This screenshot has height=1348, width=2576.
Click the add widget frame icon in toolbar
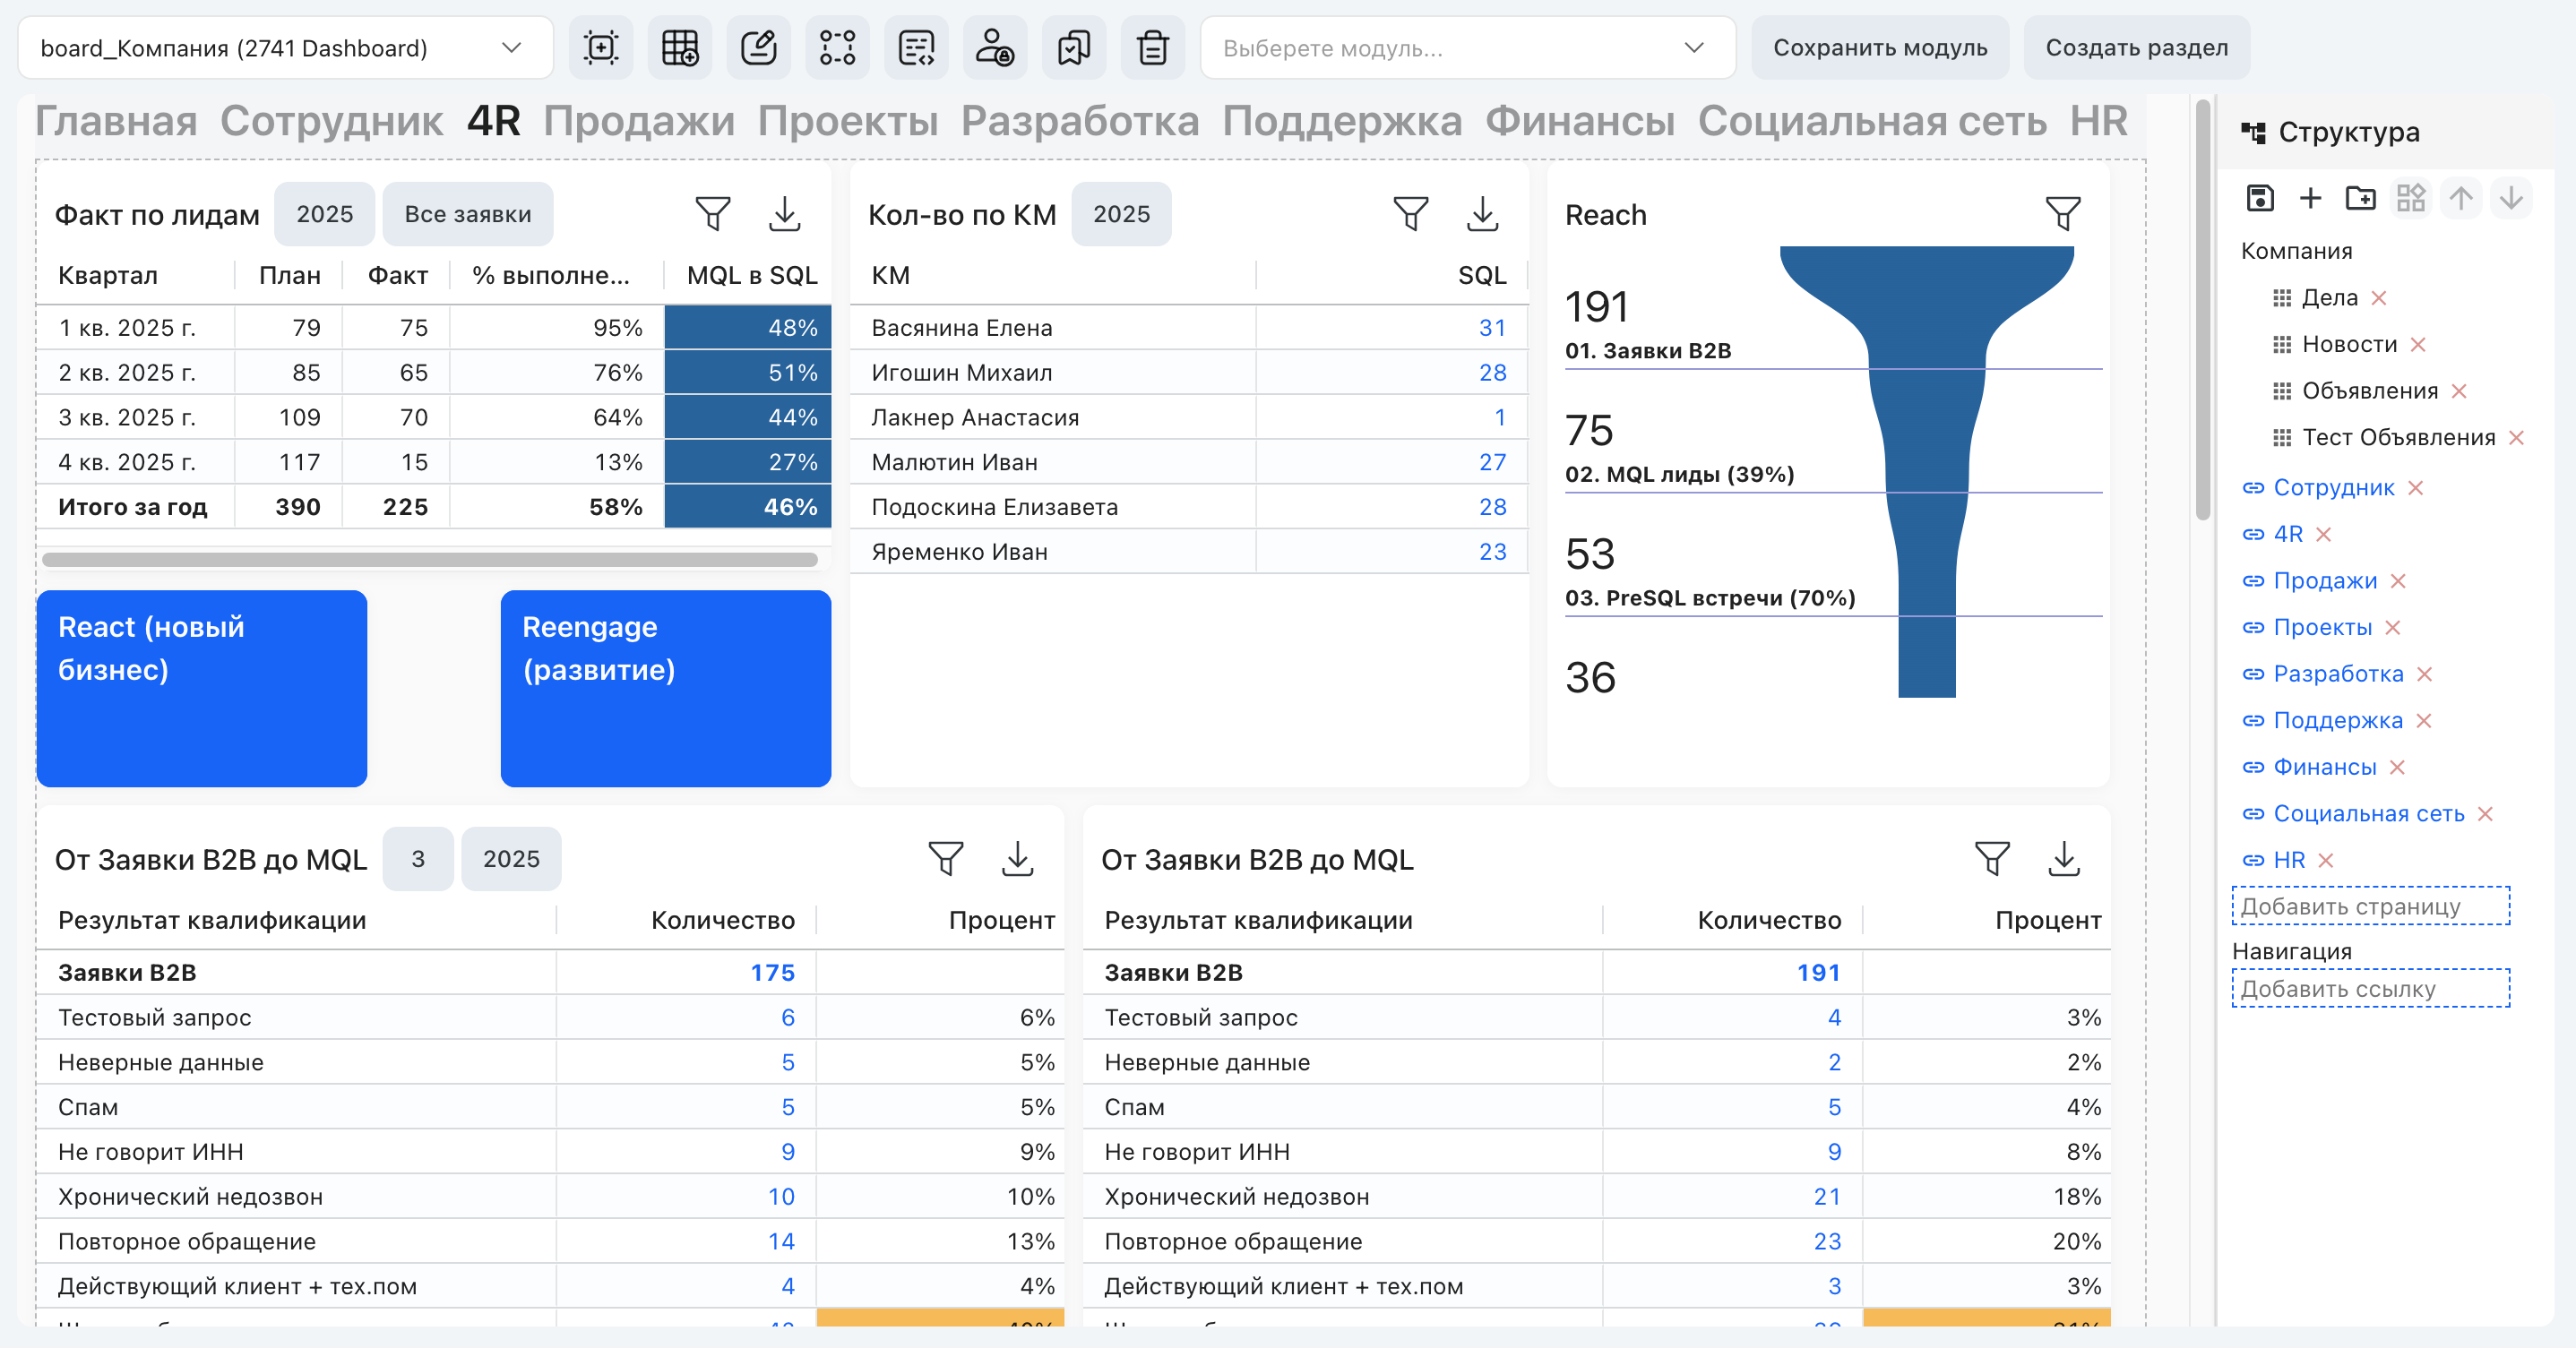click(x=601, y=47)
